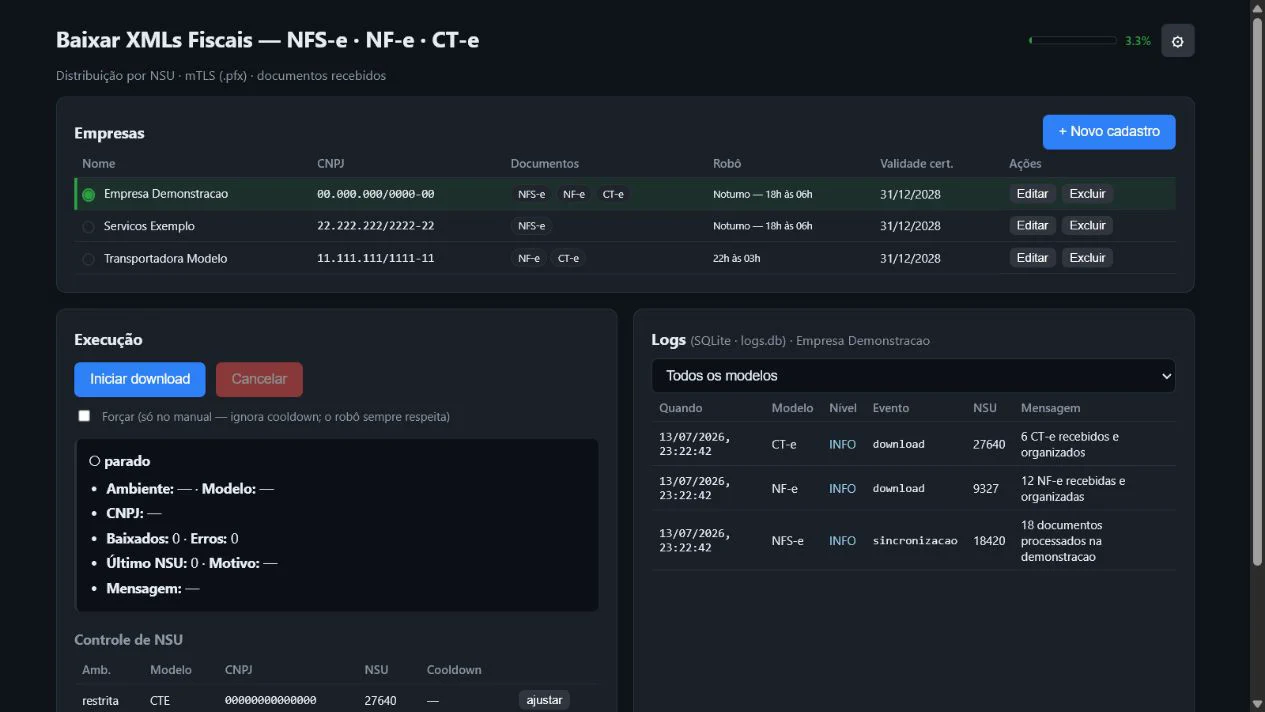Click the 3.3% progress bar
This screenshot has width=1265, height=712.
click(x=1072, y=41)
